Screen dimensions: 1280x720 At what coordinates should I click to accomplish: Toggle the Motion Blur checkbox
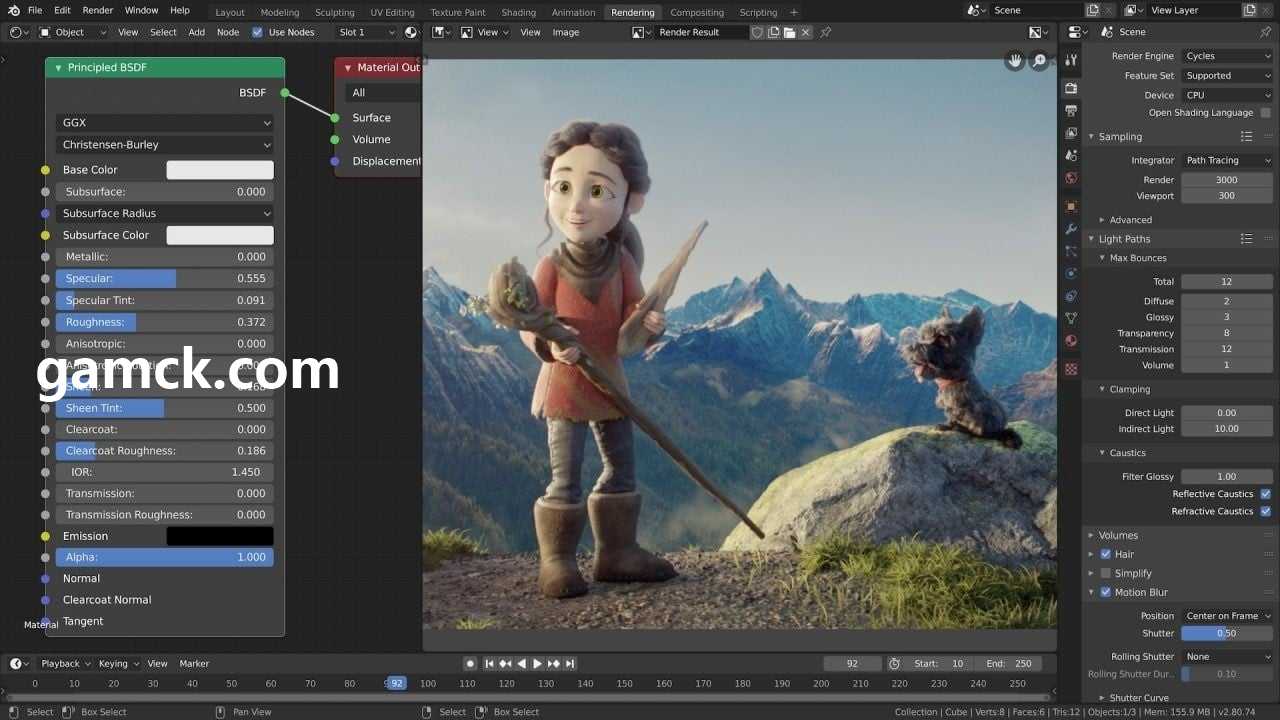[x=1105, y=592]
